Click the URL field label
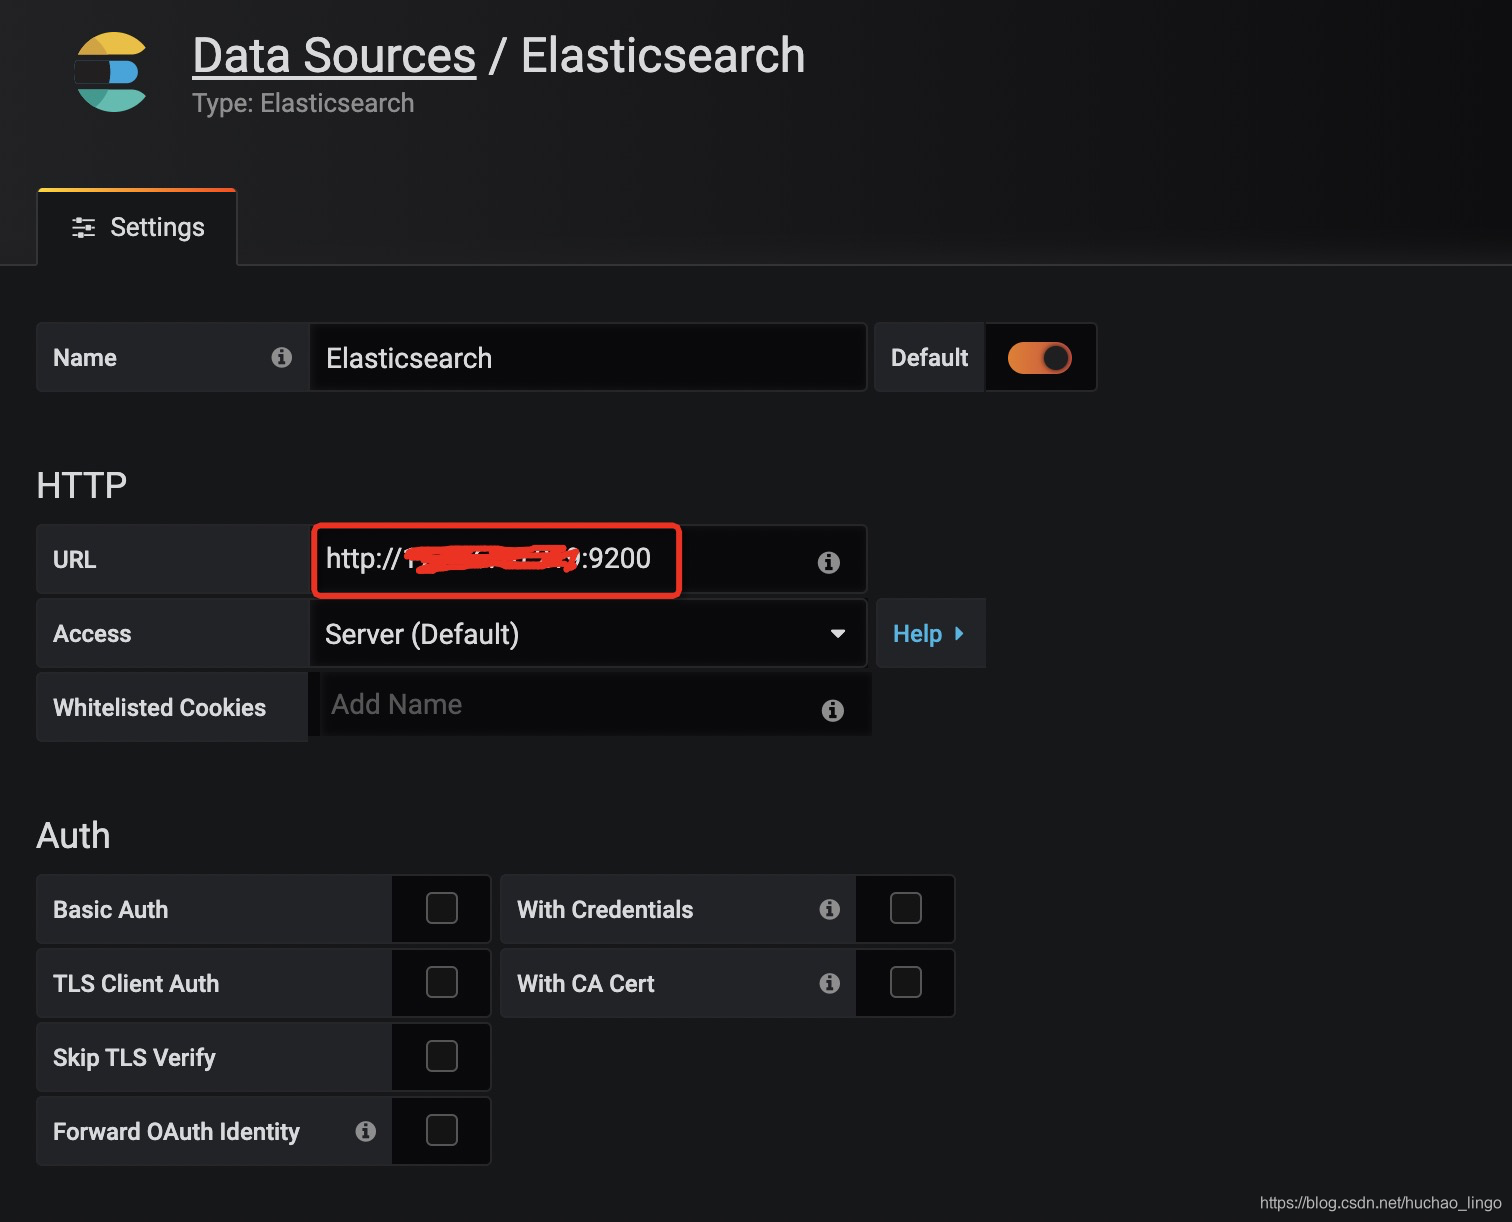1512x1222 pixels. pos(75,560)
